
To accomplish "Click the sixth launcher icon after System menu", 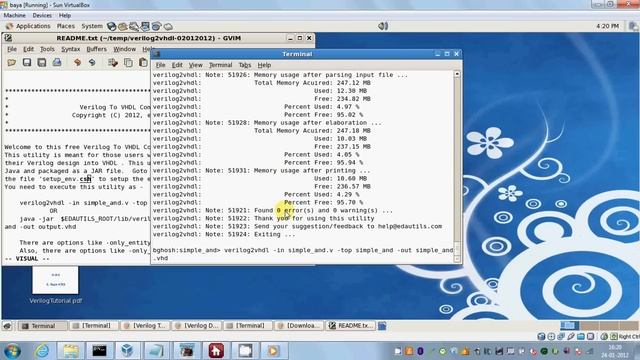I will [x=168, y=26].
